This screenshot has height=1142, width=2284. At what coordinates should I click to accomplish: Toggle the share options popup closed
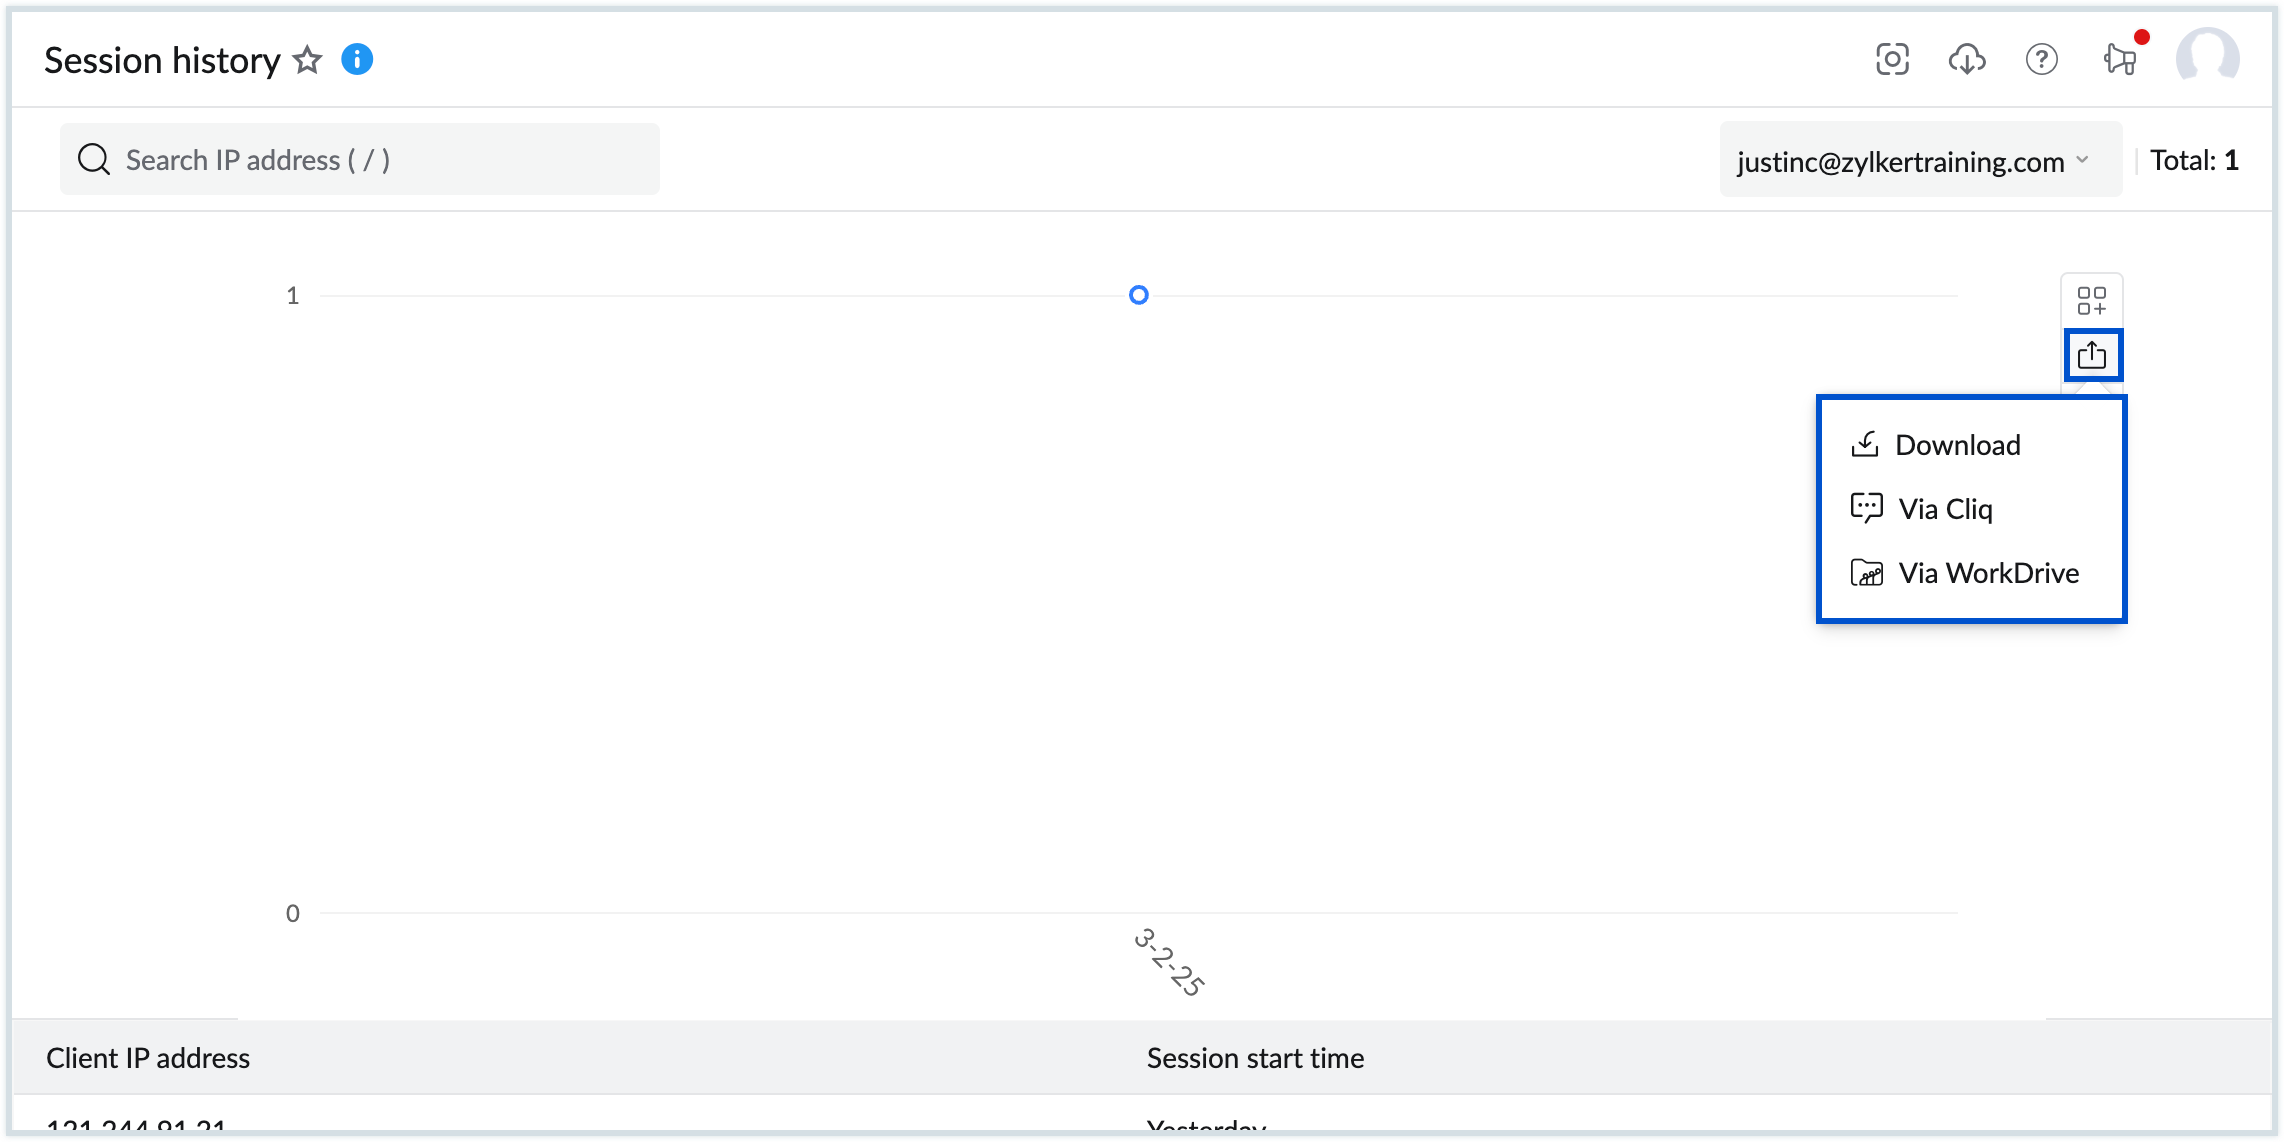(x=2093, y=355)
